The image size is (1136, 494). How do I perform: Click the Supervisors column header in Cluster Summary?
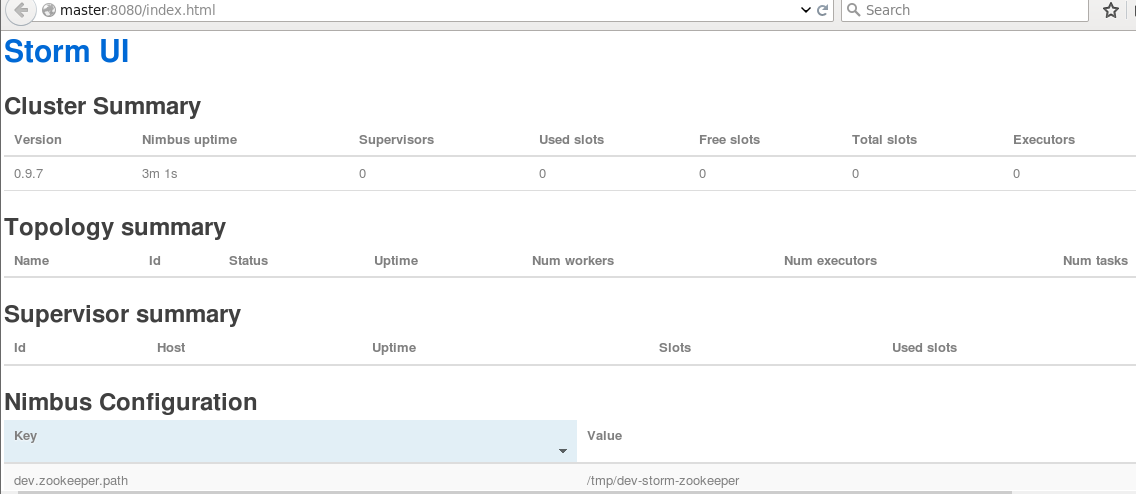[396, 140]
